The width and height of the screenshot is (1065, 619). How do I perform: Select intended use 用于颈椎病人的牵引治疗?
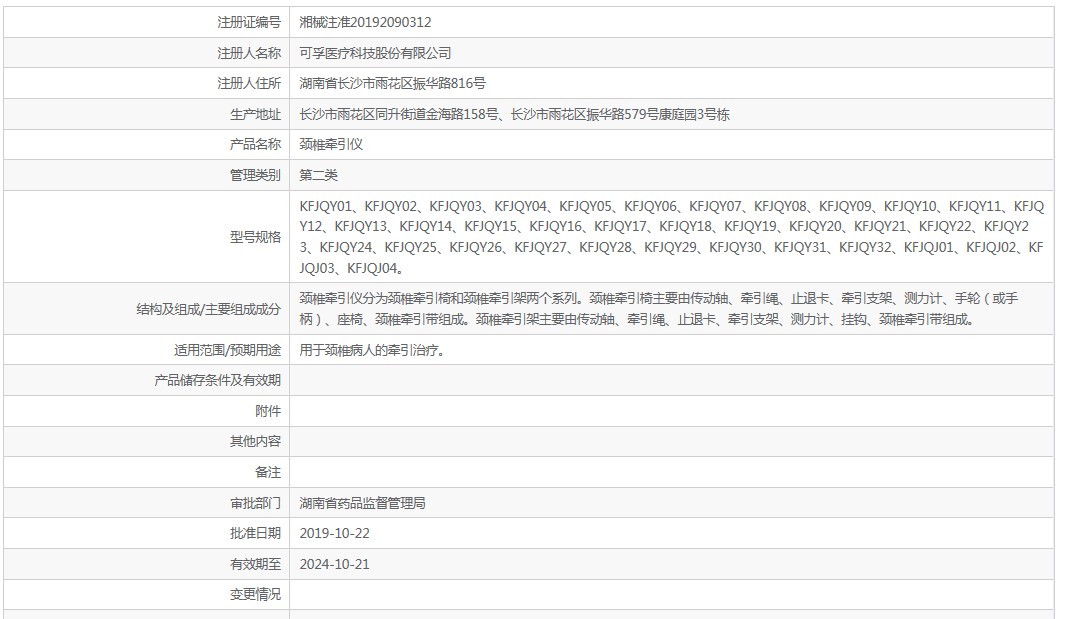[x=372, y=351]
